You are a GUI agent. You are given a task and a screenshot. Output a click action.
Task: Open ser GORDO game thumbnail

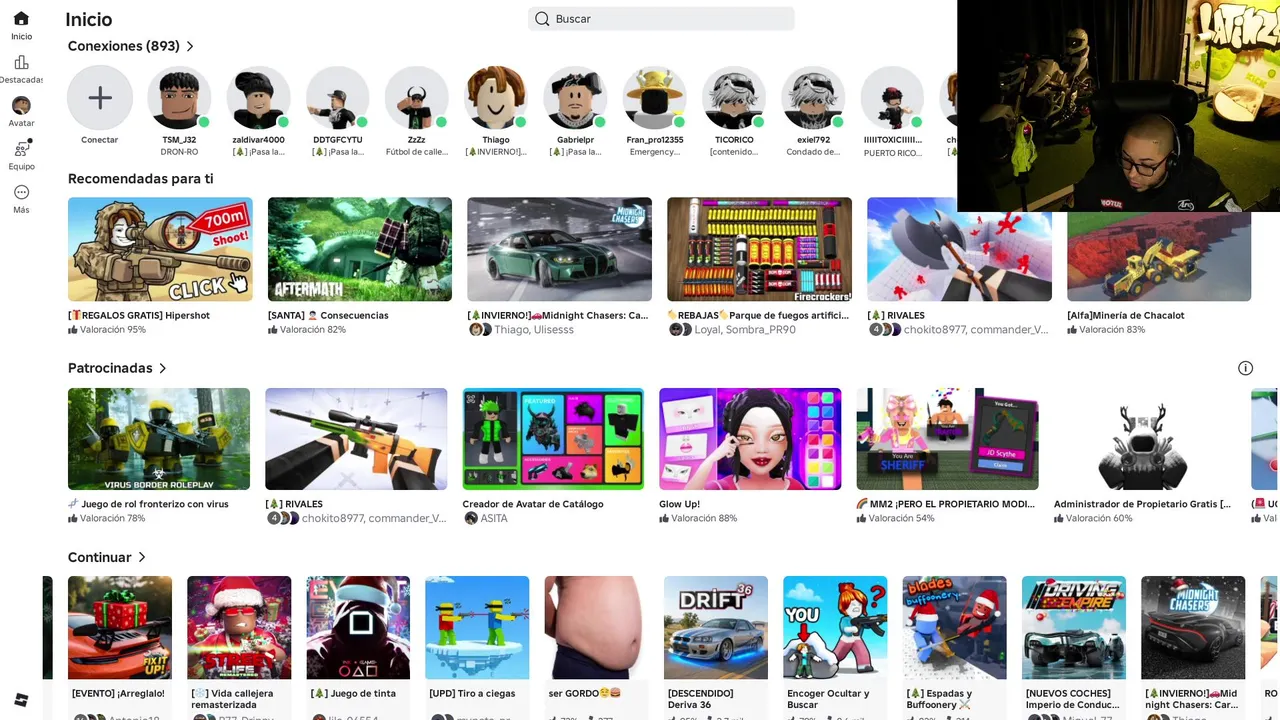(x=597, y=628)
